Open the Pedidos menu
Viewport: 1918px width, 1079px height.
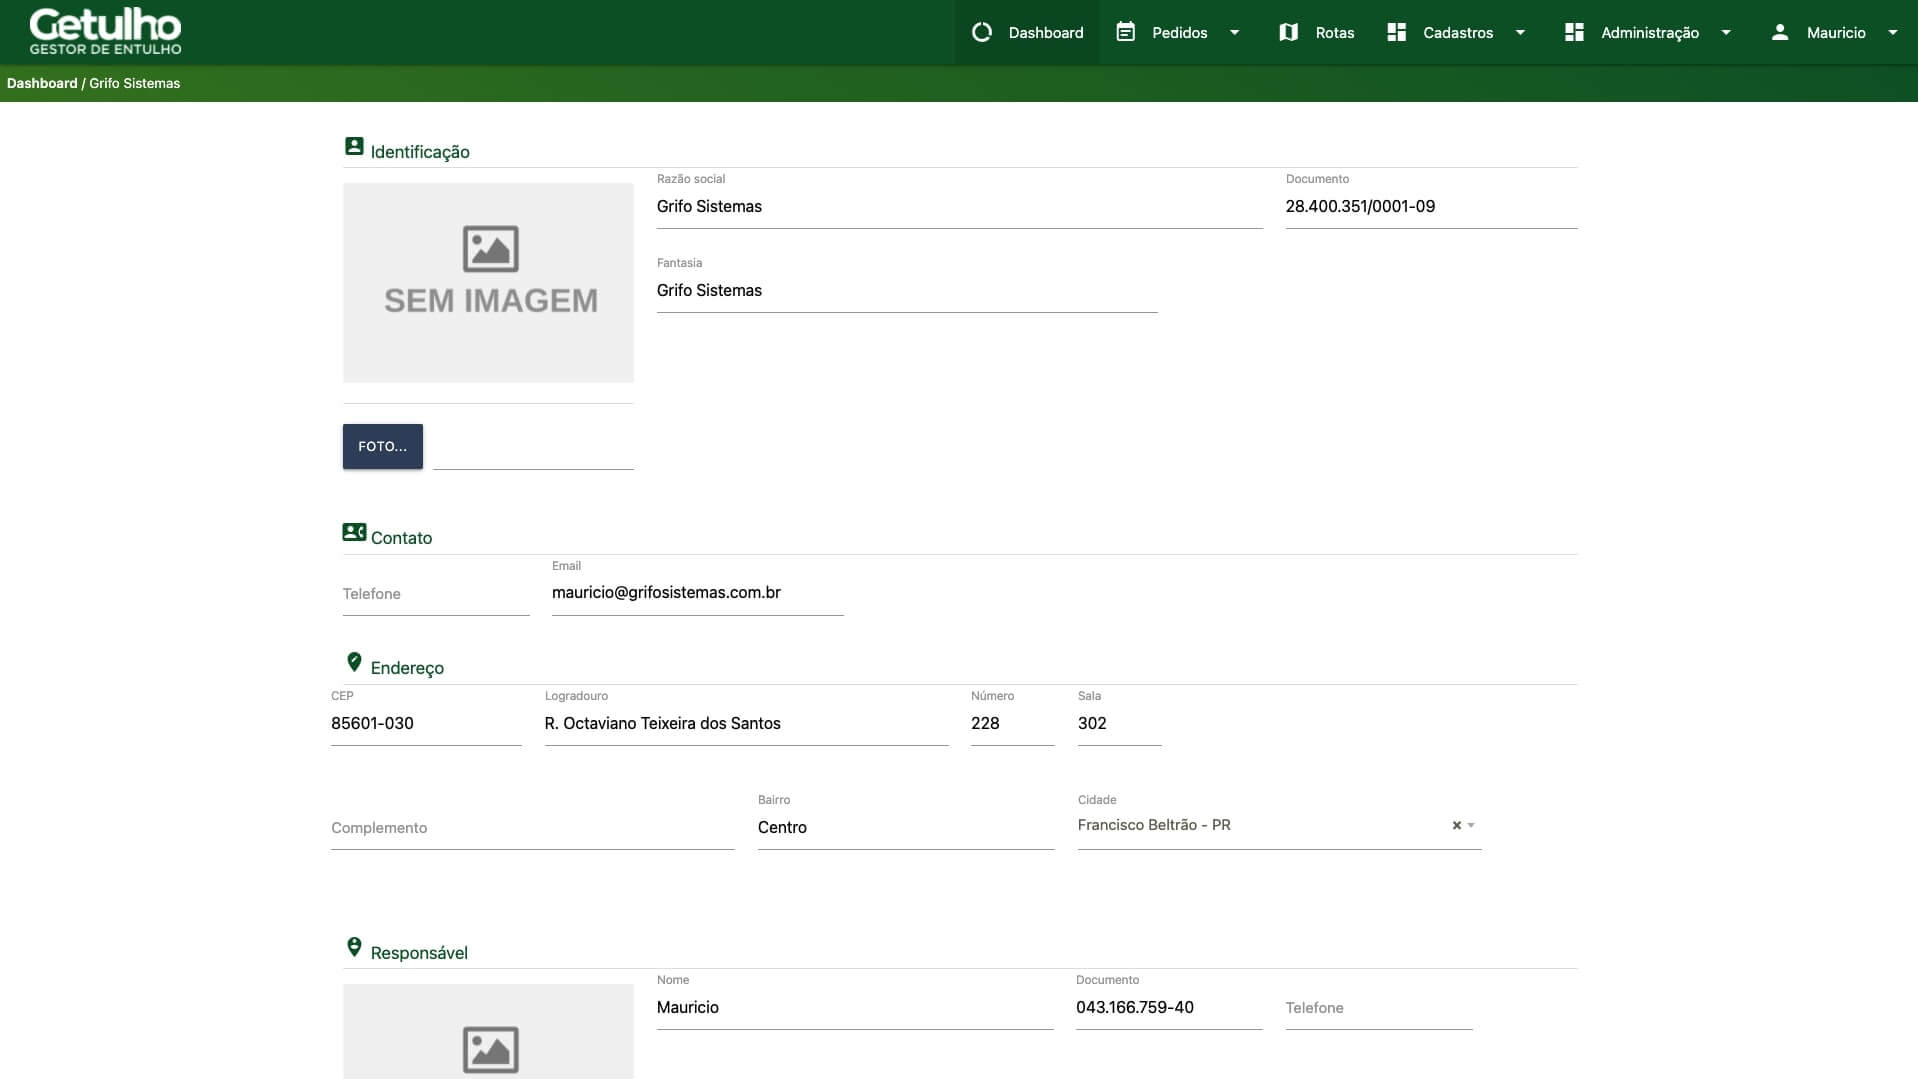pyautogui.click(x=1180, y=32)
